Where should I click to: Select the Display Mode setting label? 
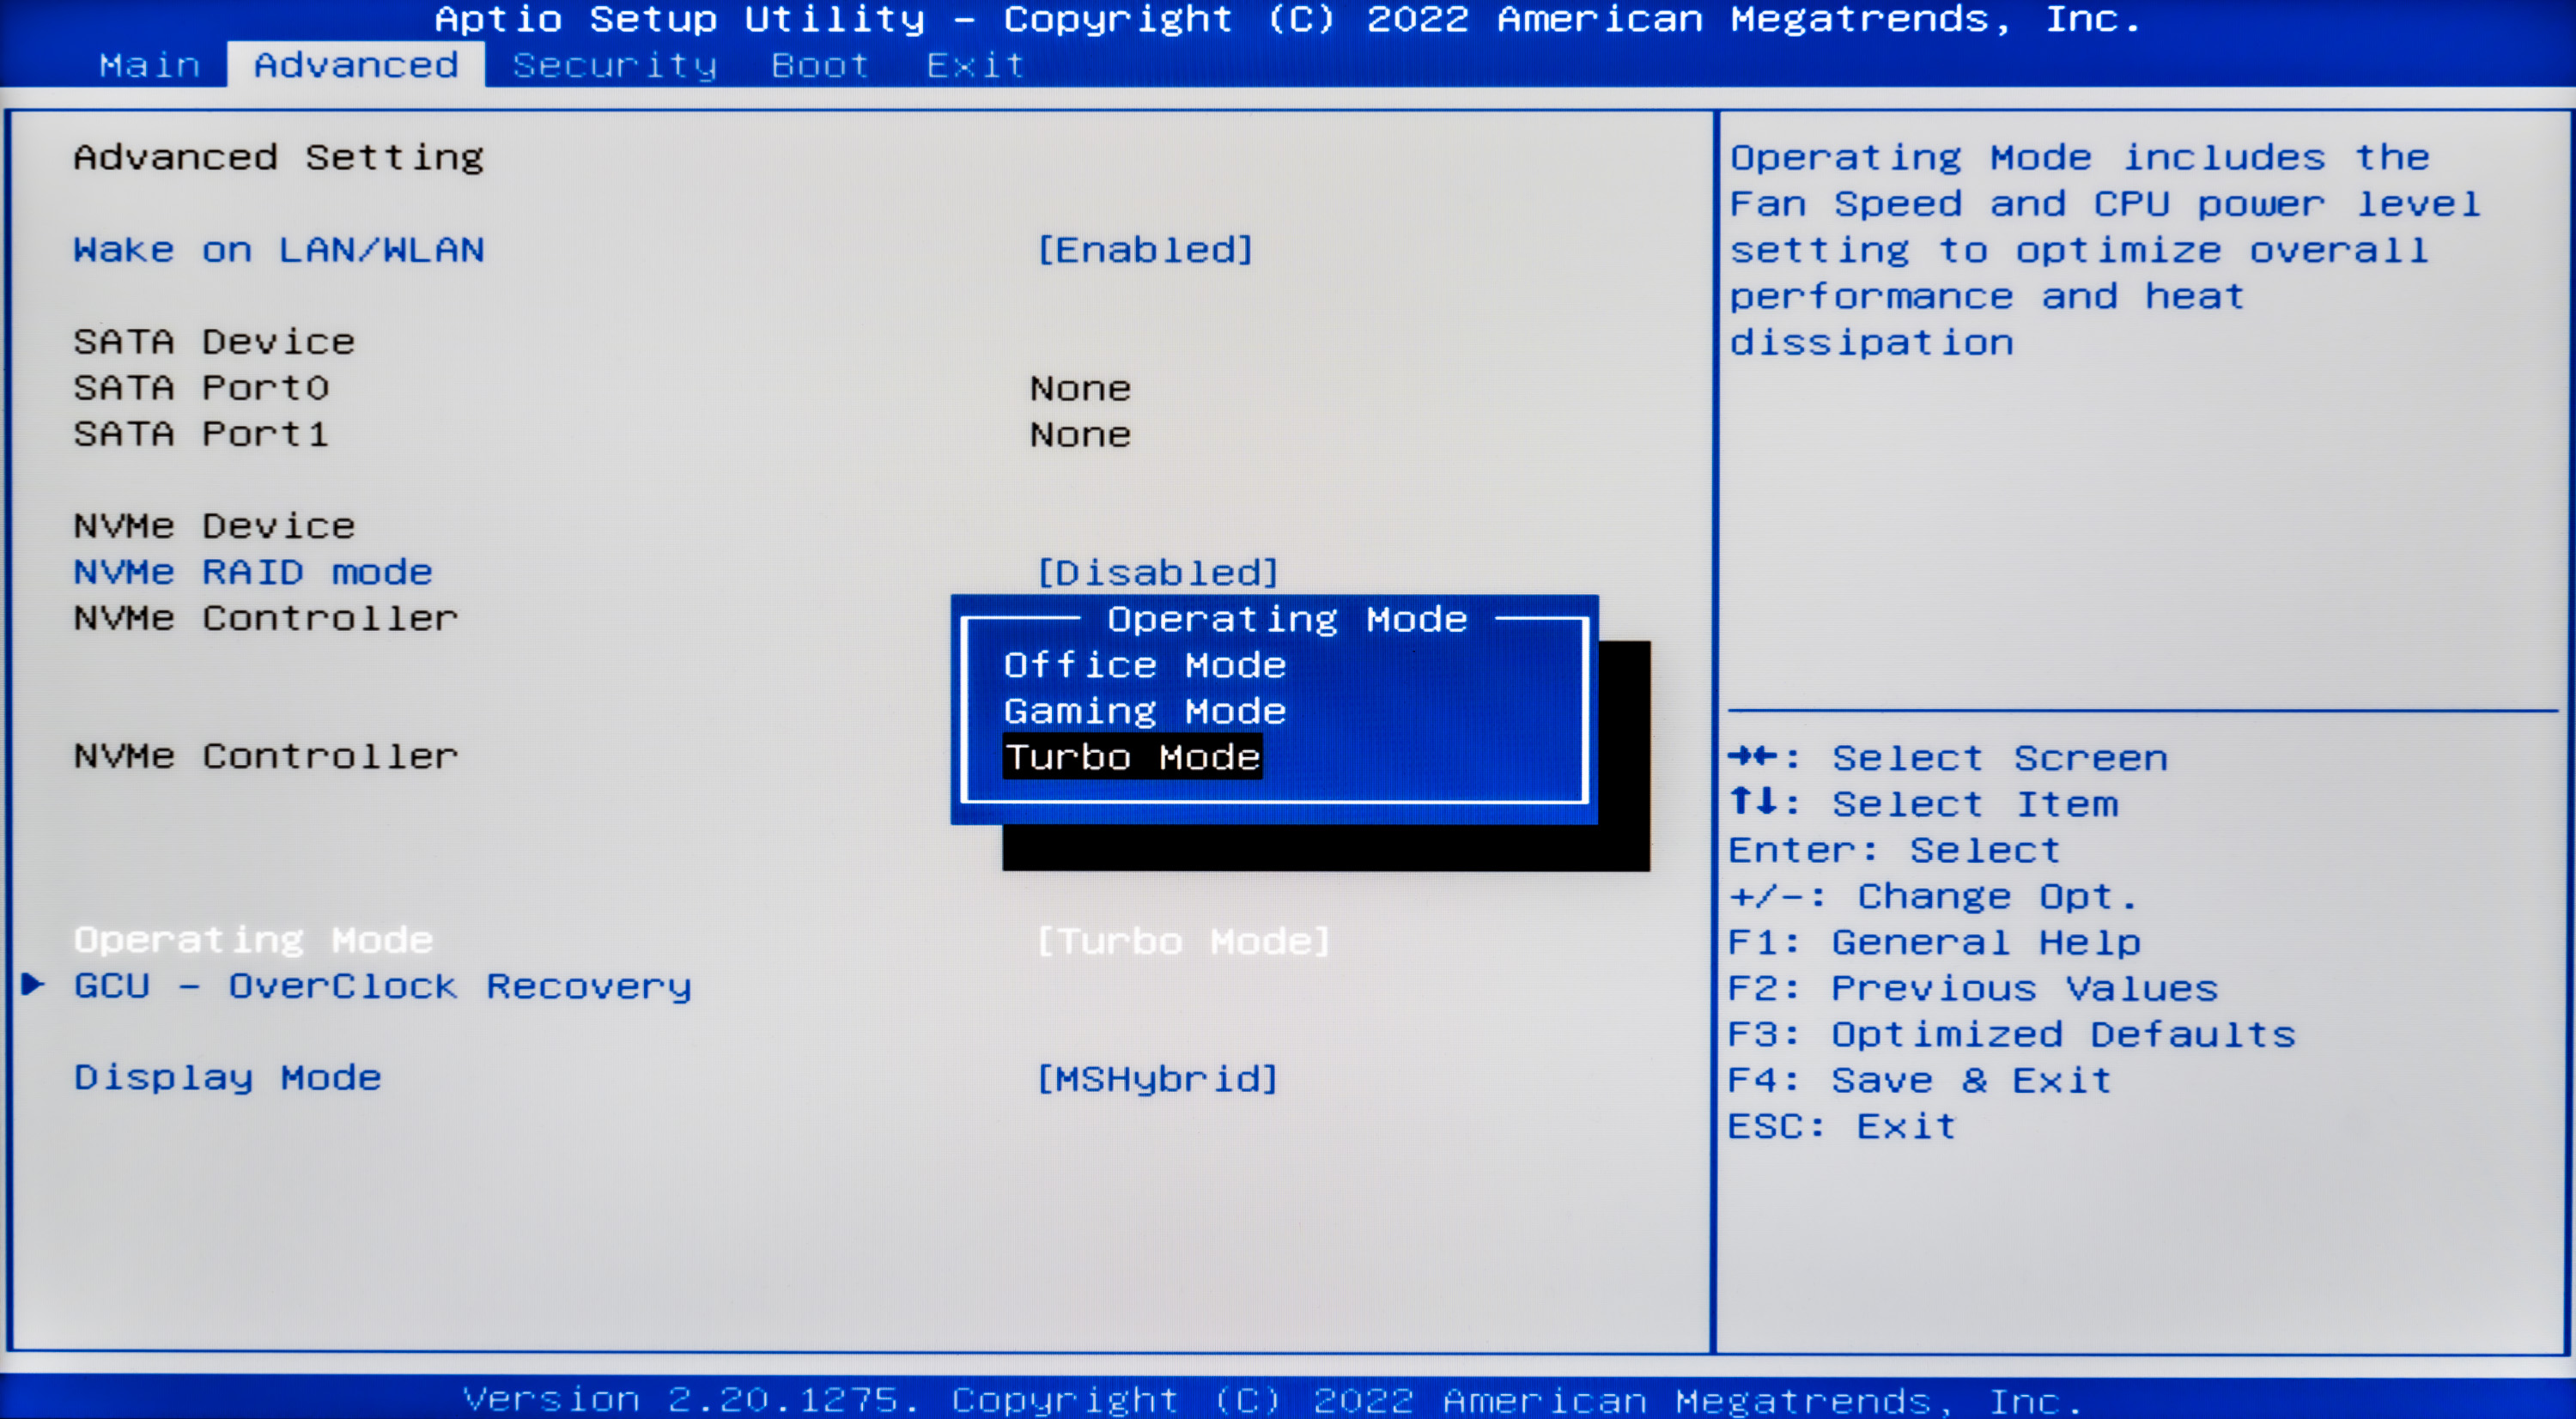click(x=228, y=1078)
